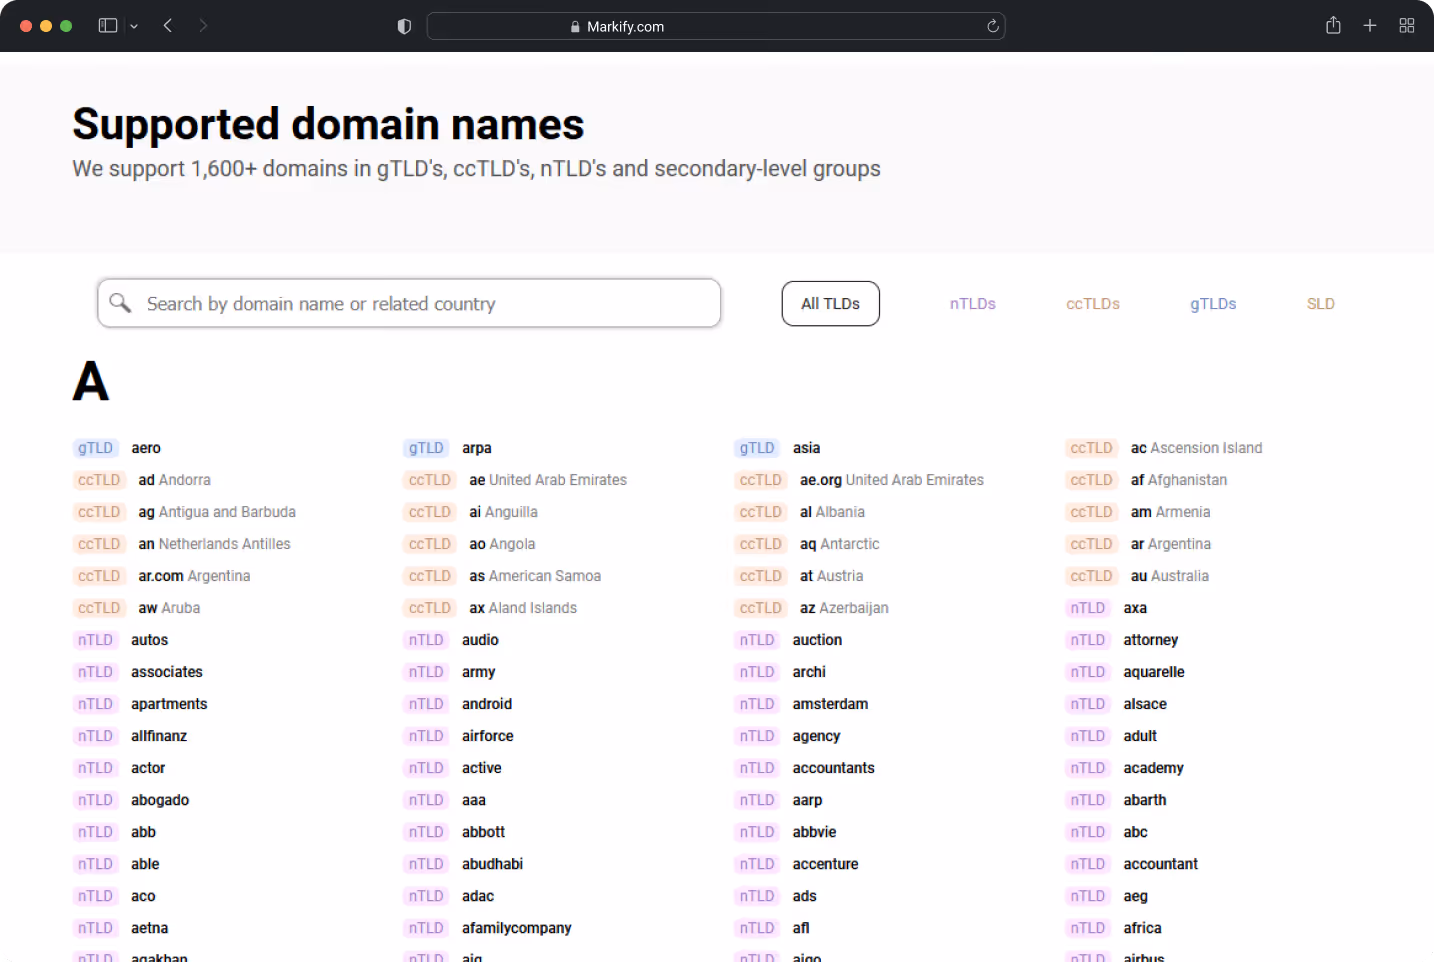This screenshot has width=1434, height=962.
Task: Switch to the gTLDs filter
Action: tap(1213, 304)
